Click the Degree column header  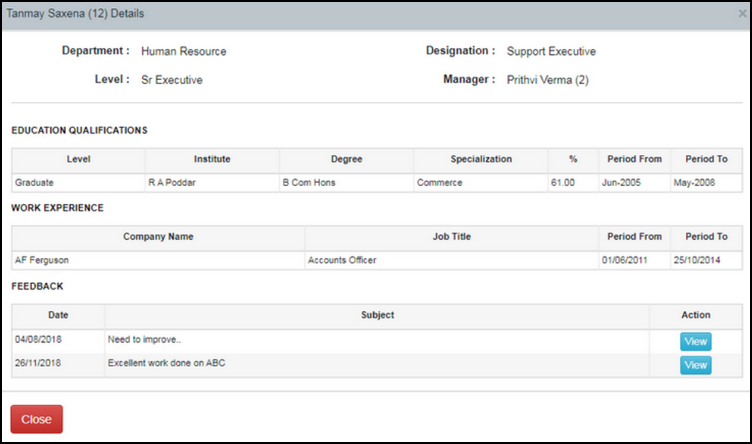coord(346,159)
